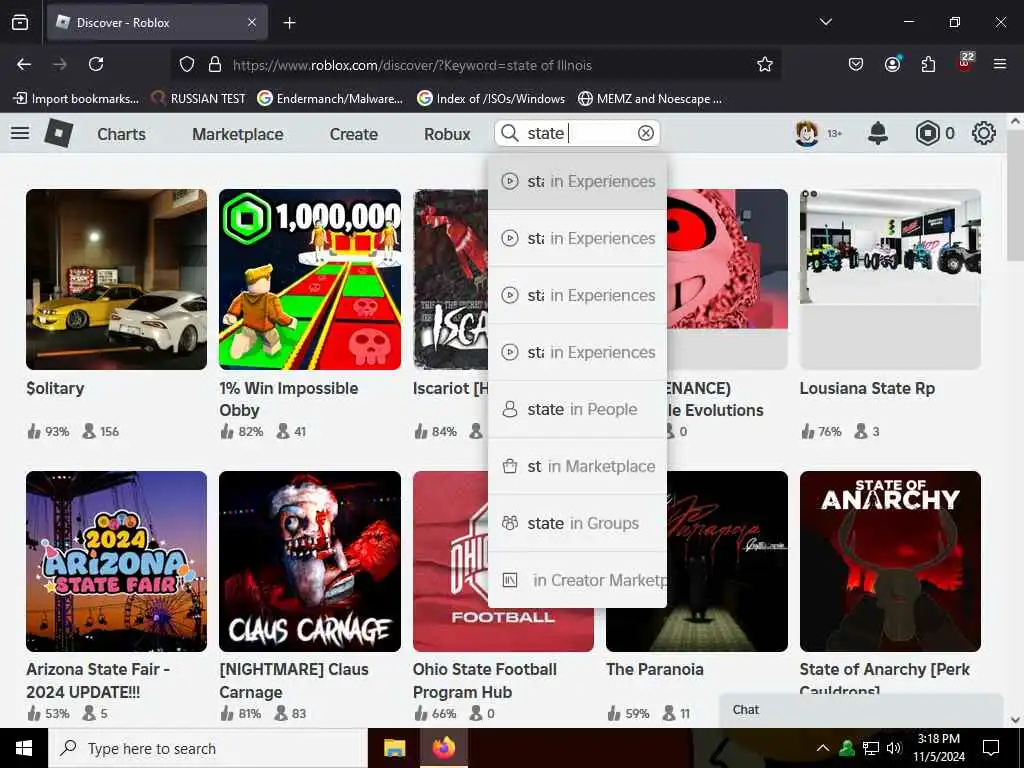Open the $olitary experience thumbnail
The width and height of the screenshot is (1024, 768).
tap(116, 280)
